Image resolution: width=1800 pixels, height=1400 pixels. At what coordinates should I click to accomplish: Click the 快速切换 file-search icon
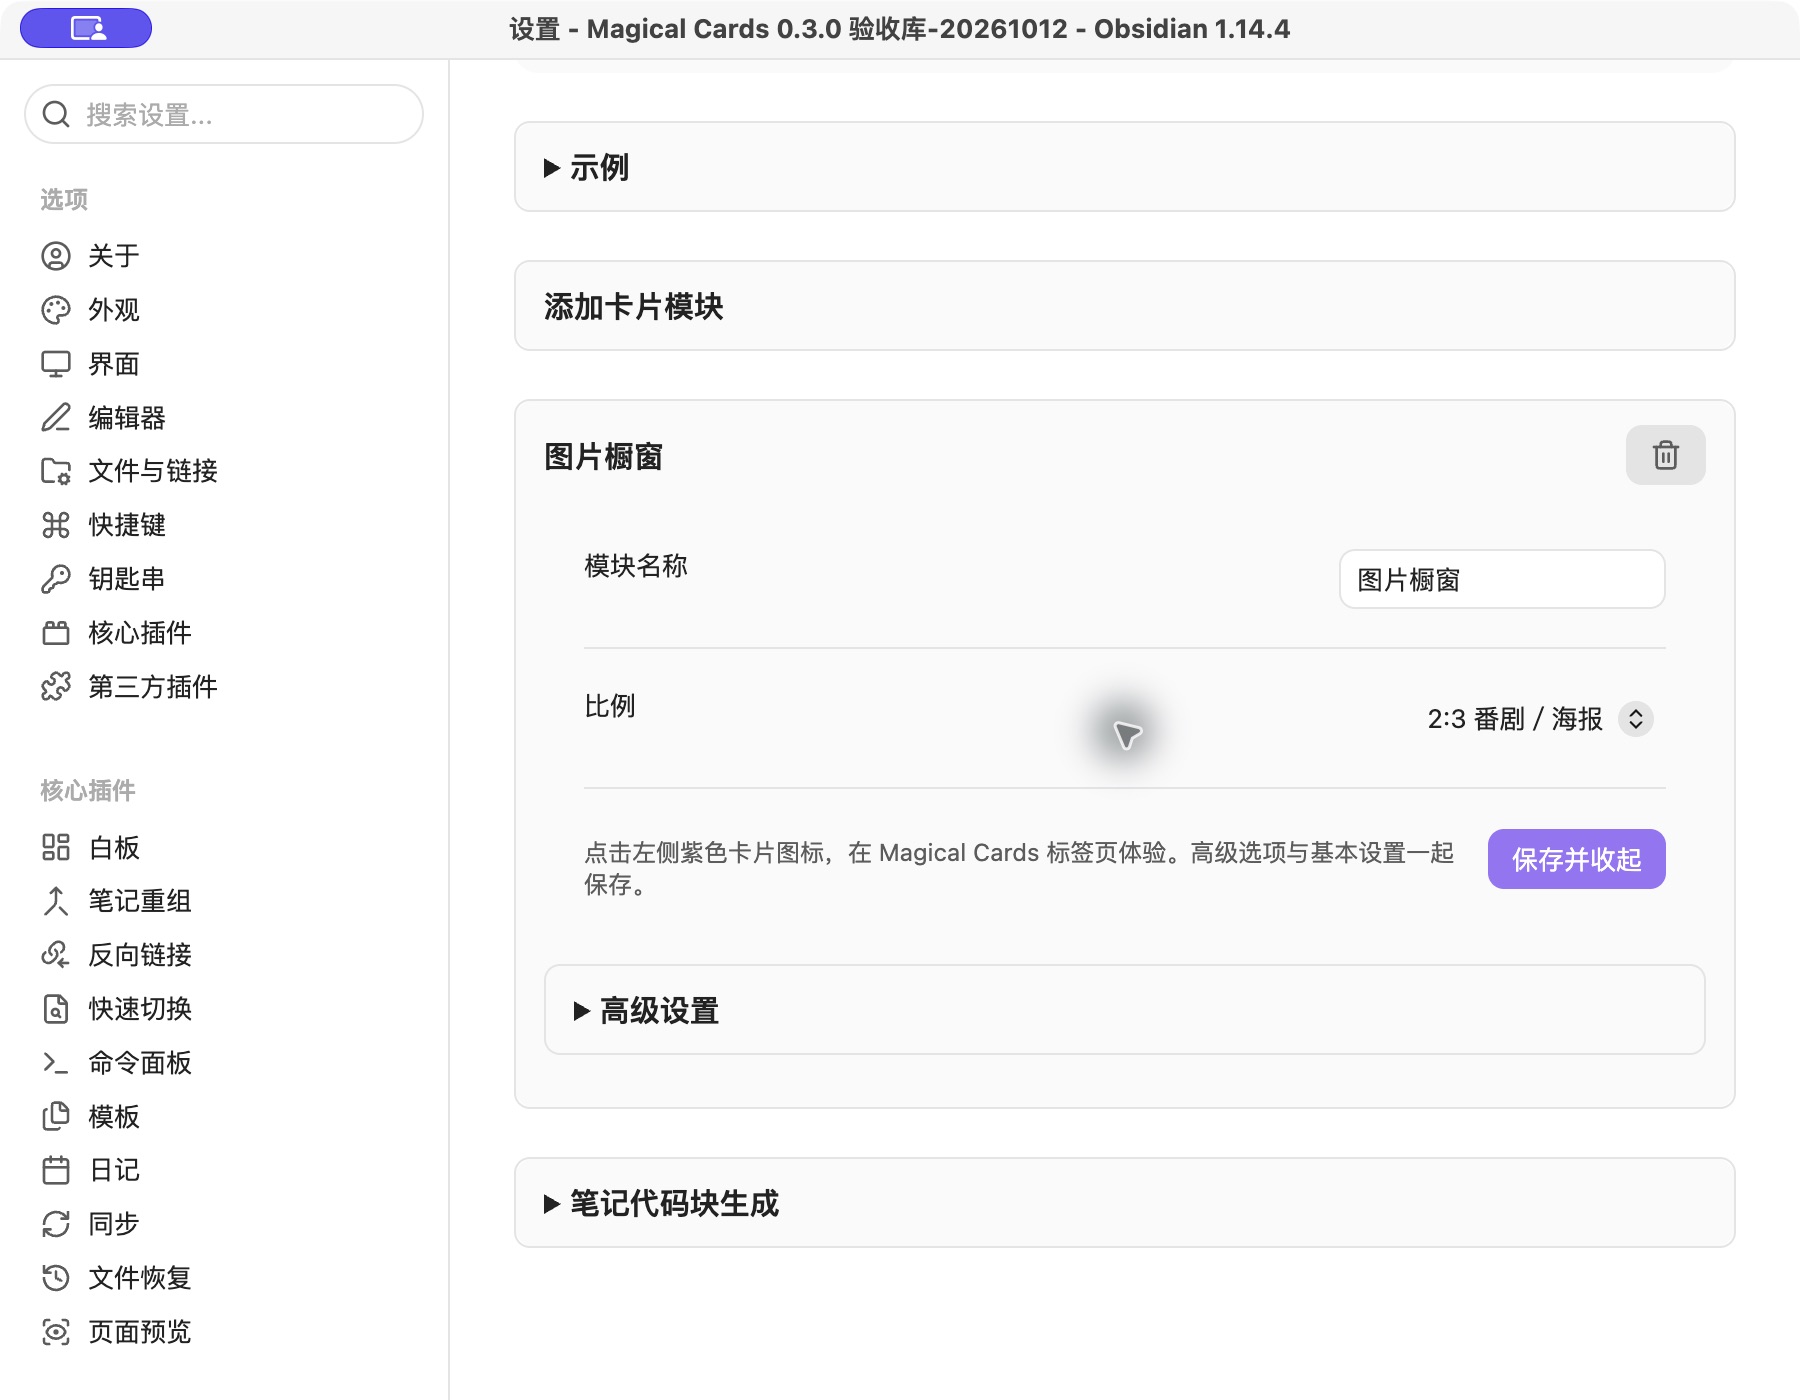pyautogui.click(x=56, y=1009)
